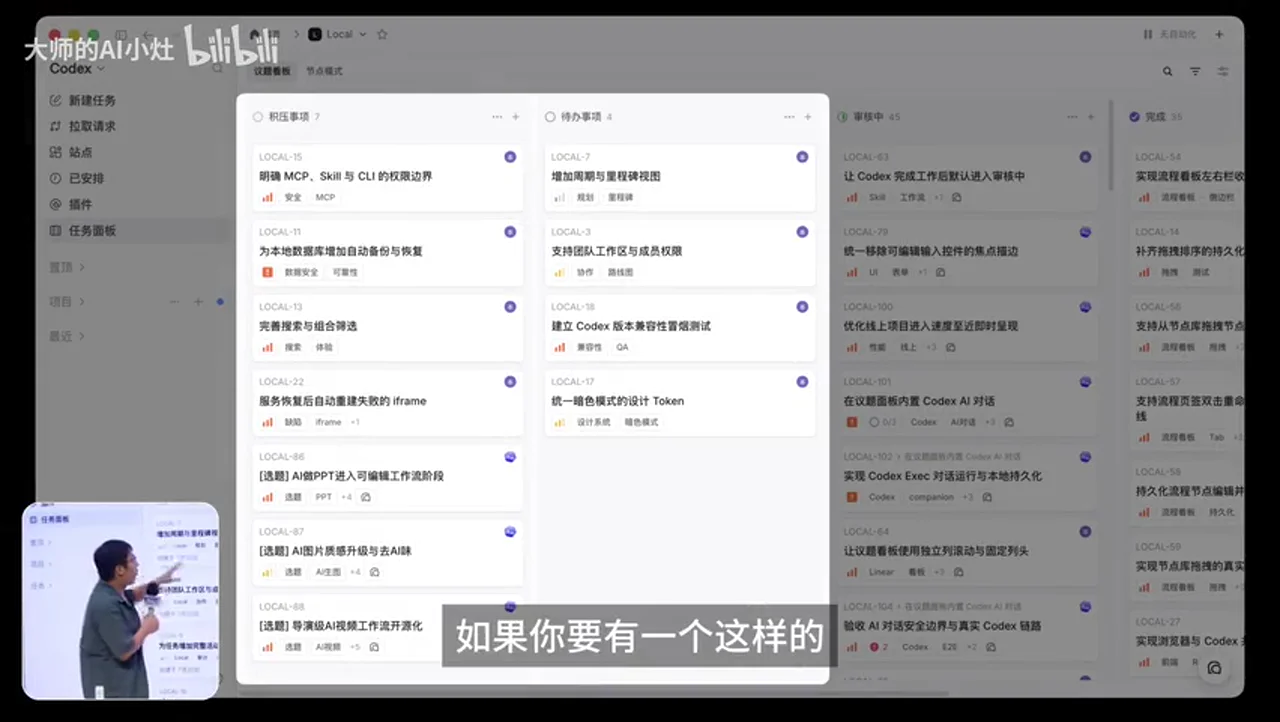The height and width of the screenshot is (722, 1280).
Task: Open display settings sliders icon
Action: click(1222, 71)
